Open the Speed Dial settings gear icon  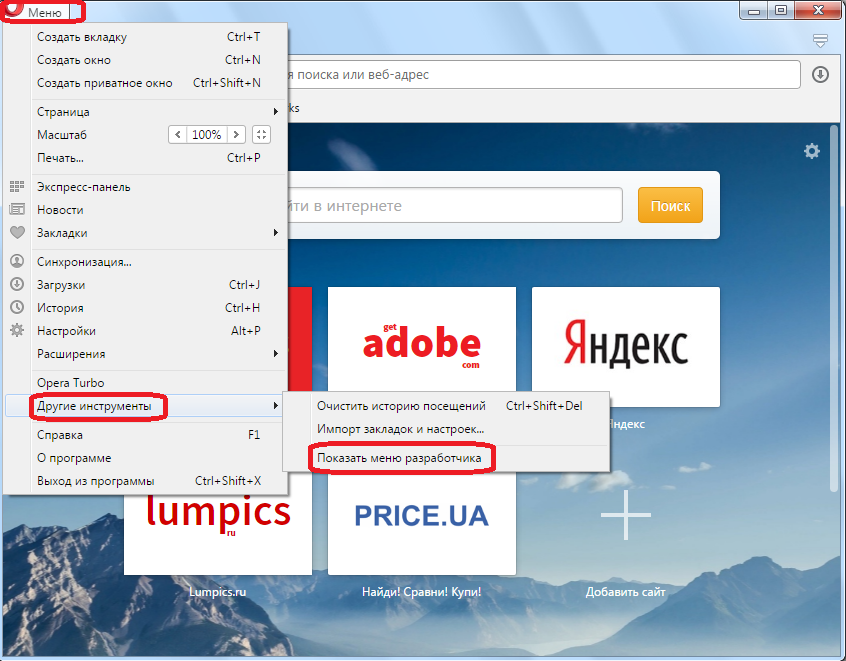click(811, 151)
